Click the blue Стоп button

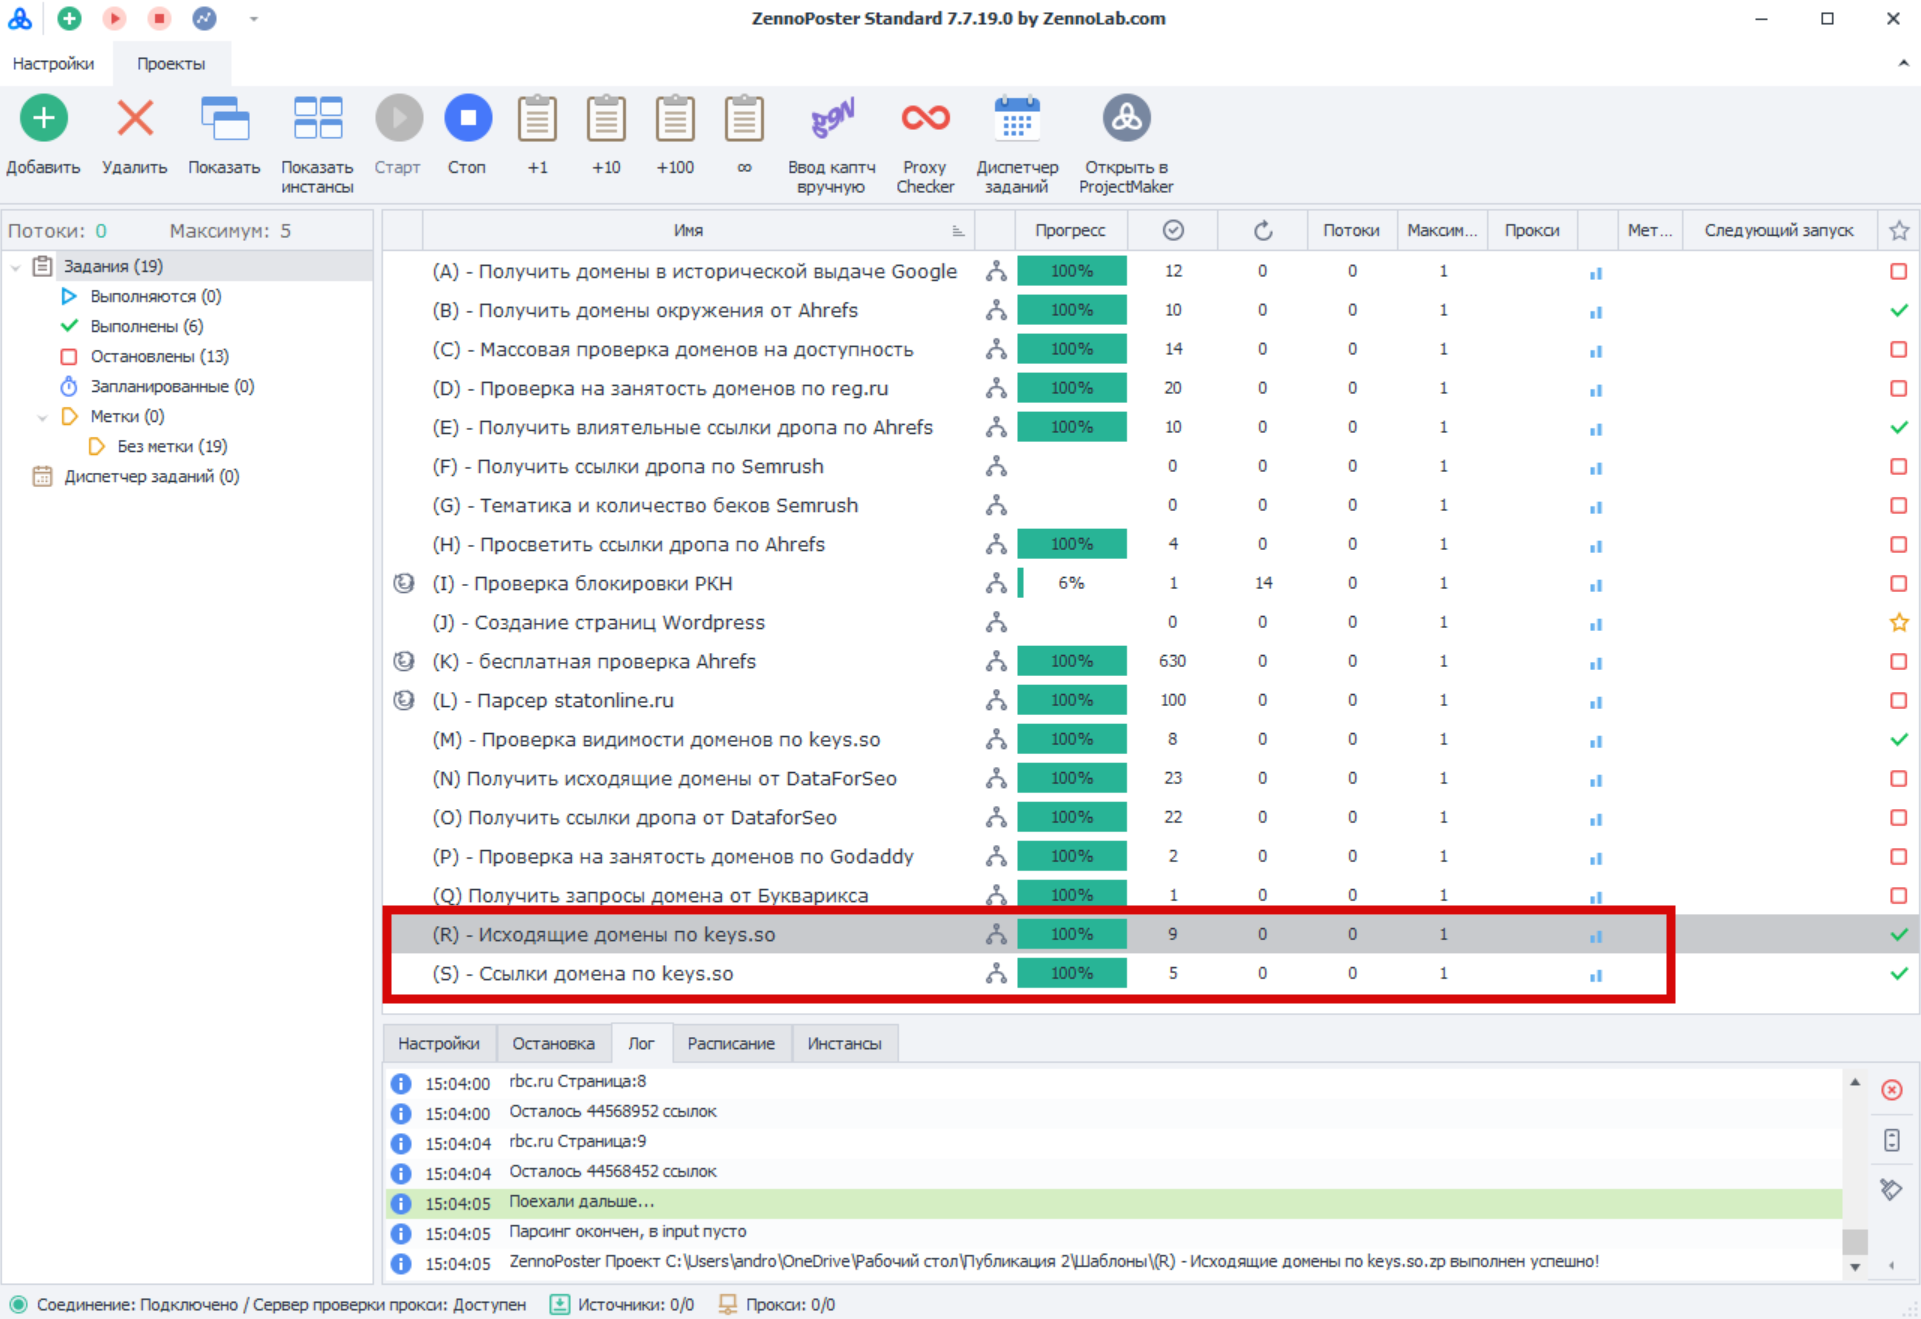click(467, 118)
